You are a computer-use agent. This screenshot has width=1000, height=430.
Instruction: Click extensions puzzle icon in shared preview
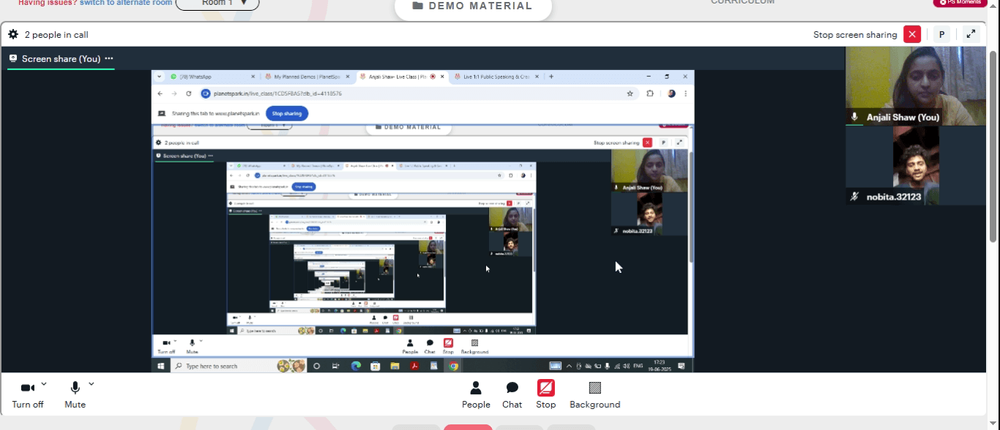coord(650,93)
